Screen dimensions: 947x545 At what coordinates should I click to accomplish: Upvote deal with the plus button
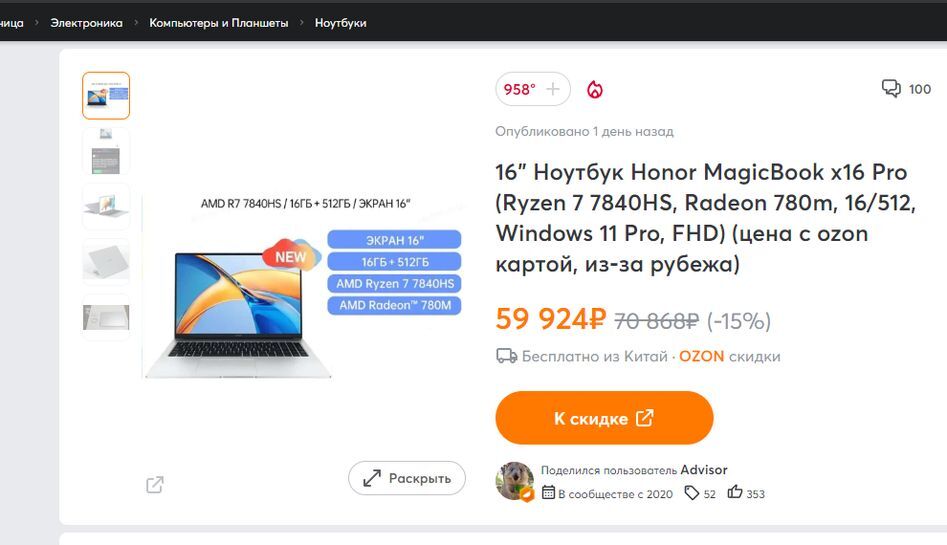pyautogui.click(x=553, y=89)
